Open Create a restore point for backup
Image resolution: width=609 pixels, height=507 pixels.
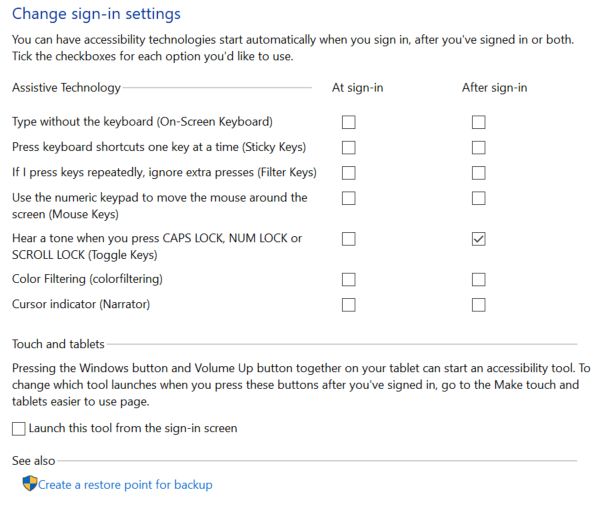(x=125, y=485)
